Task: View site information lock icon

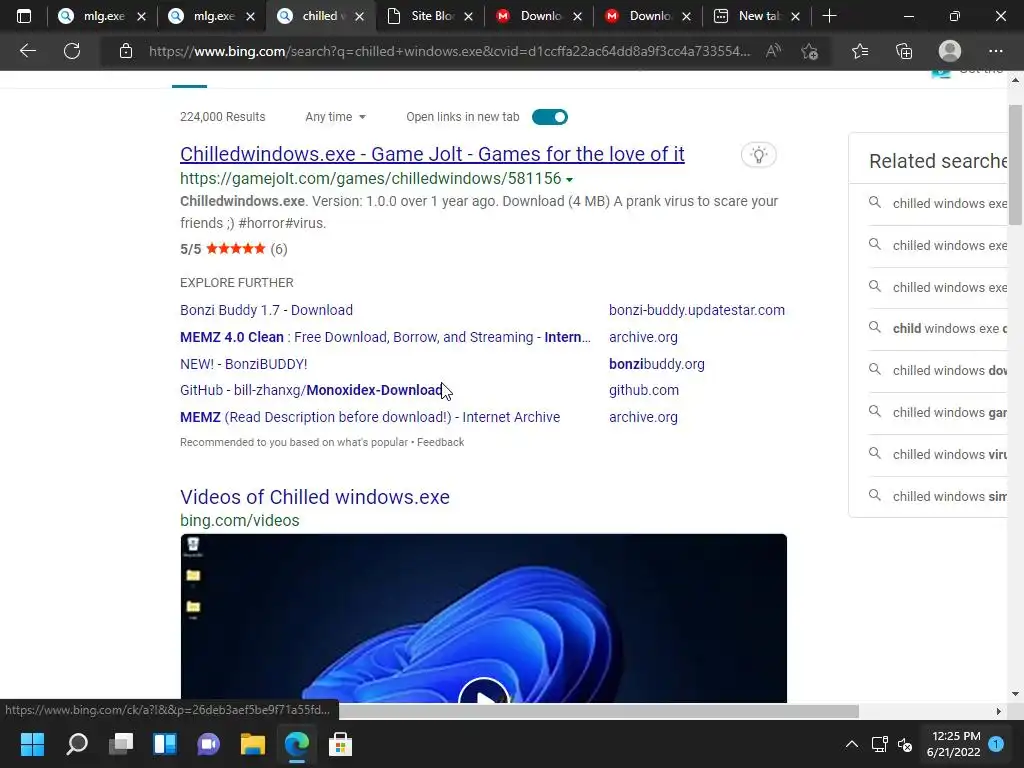Action: coord(126,51)
